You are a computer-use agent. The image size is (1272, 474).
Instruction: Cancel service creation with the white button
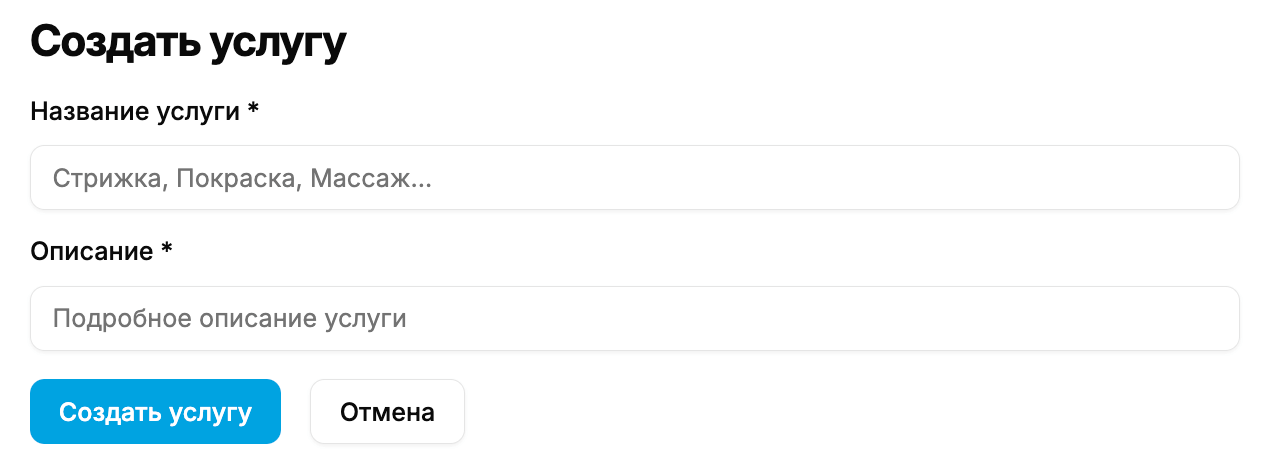(387, 411)
